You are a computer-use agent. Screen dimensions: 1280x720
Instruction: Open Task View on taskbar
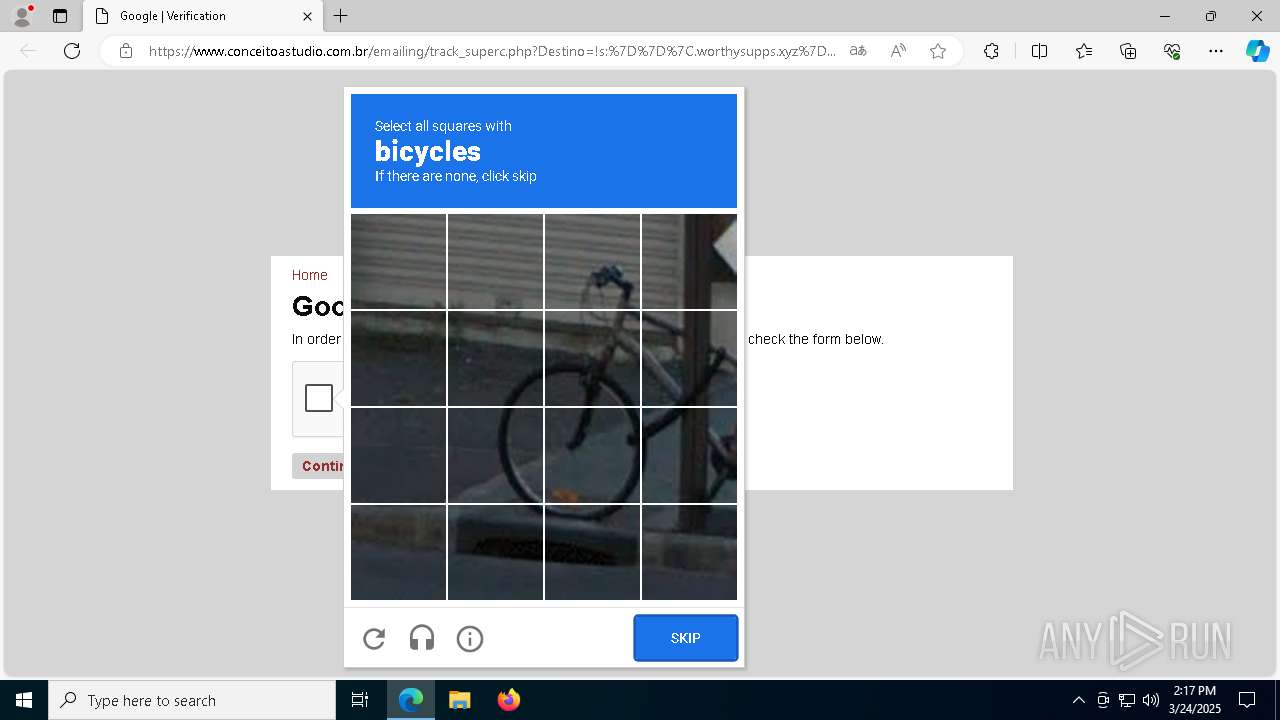360,700
